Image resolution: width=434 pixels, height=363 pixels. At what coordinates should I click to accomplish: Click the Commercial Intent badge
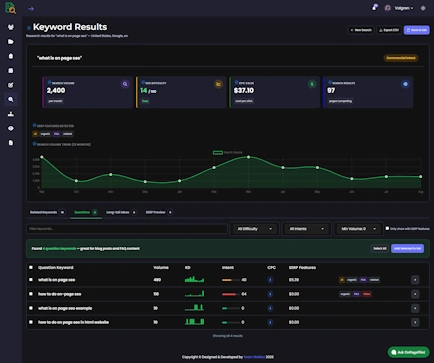(x=401, y=58)
